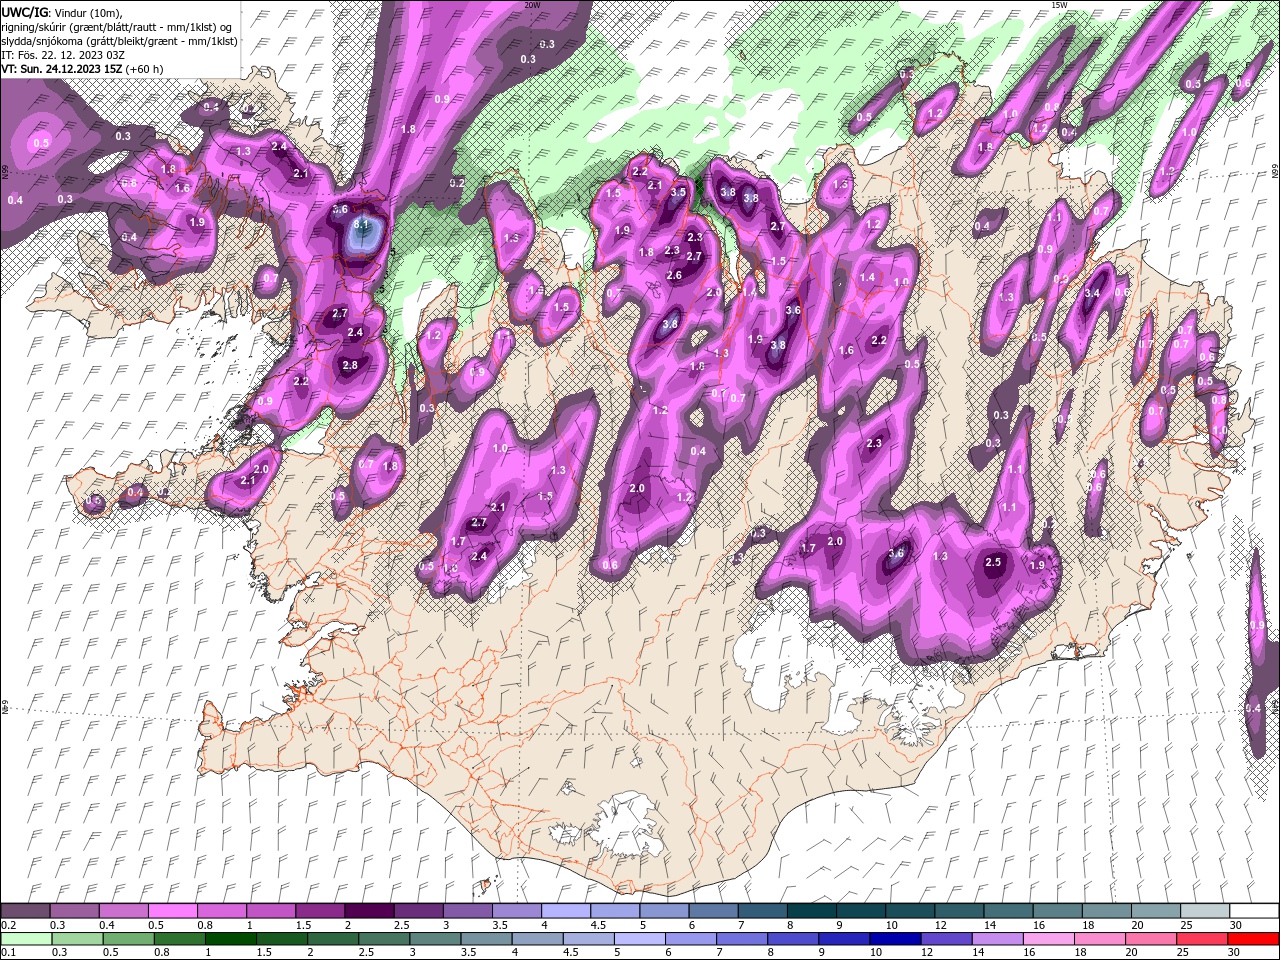Click the 14 label in the lower legend row
The height and width of the screenshot is (960, 1280).
click(x=977, y=953)
